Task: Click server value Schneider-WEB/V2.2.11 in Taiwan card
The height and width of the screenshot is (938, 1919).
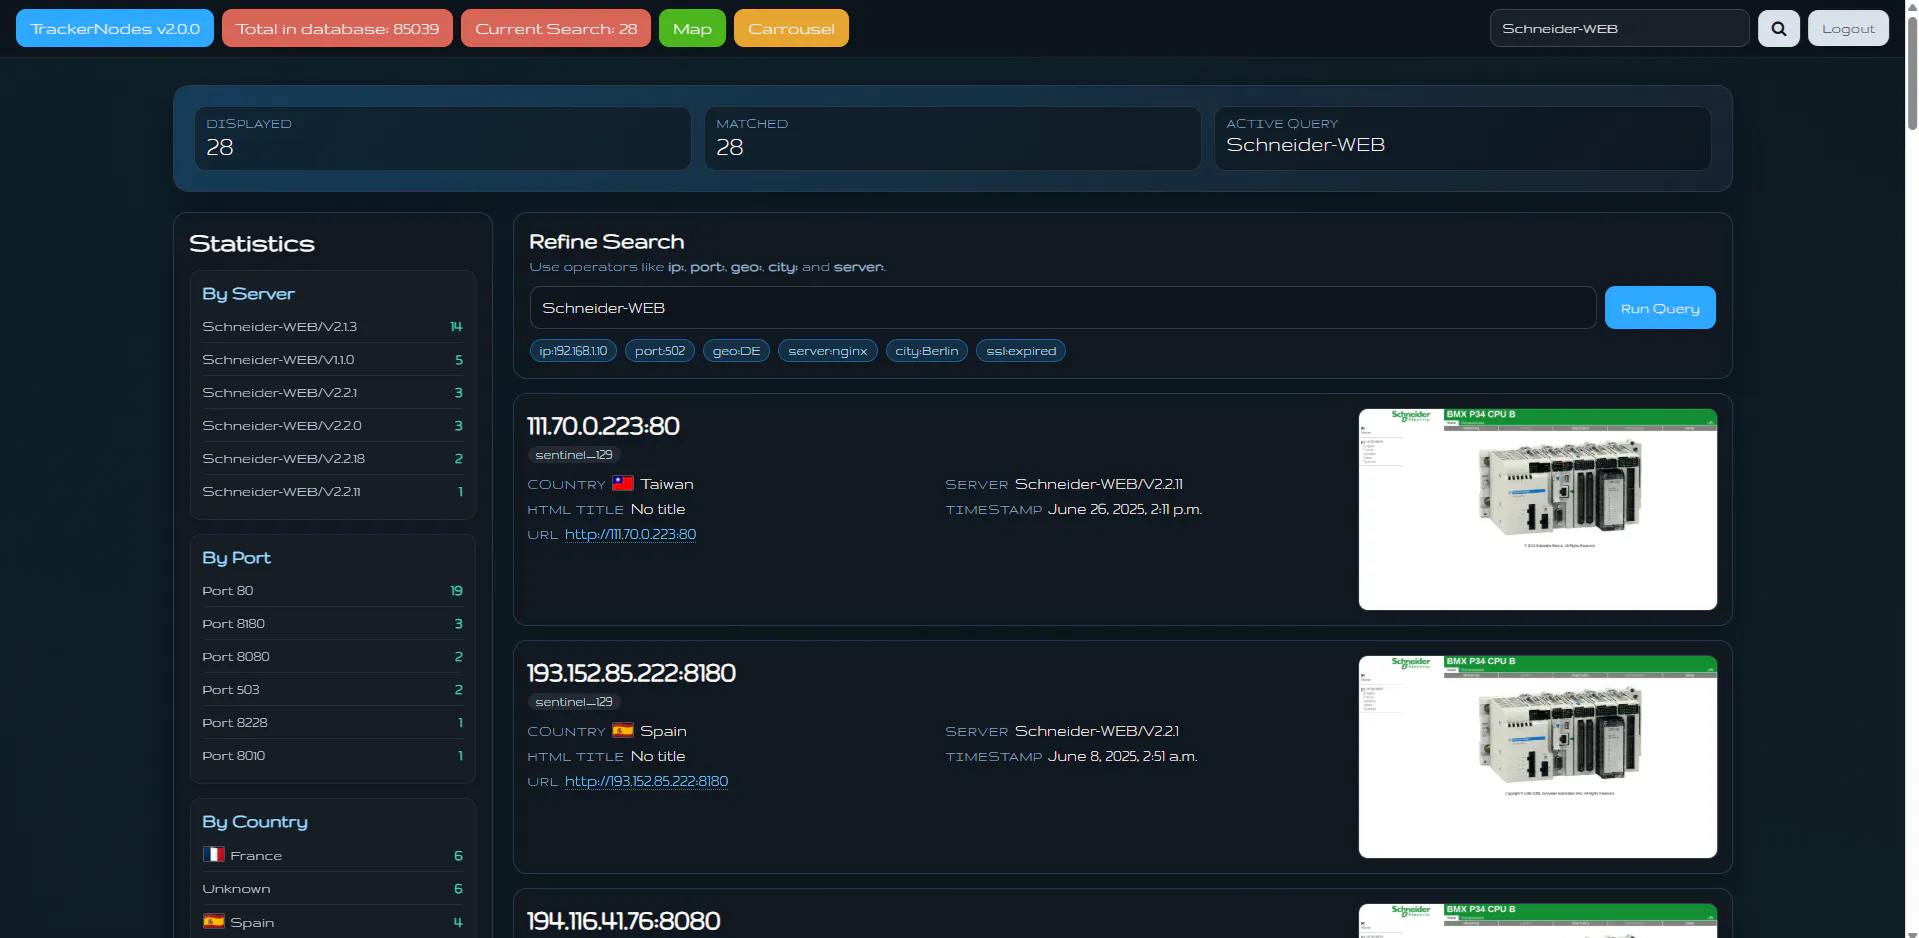Action: coord(1098,484)
